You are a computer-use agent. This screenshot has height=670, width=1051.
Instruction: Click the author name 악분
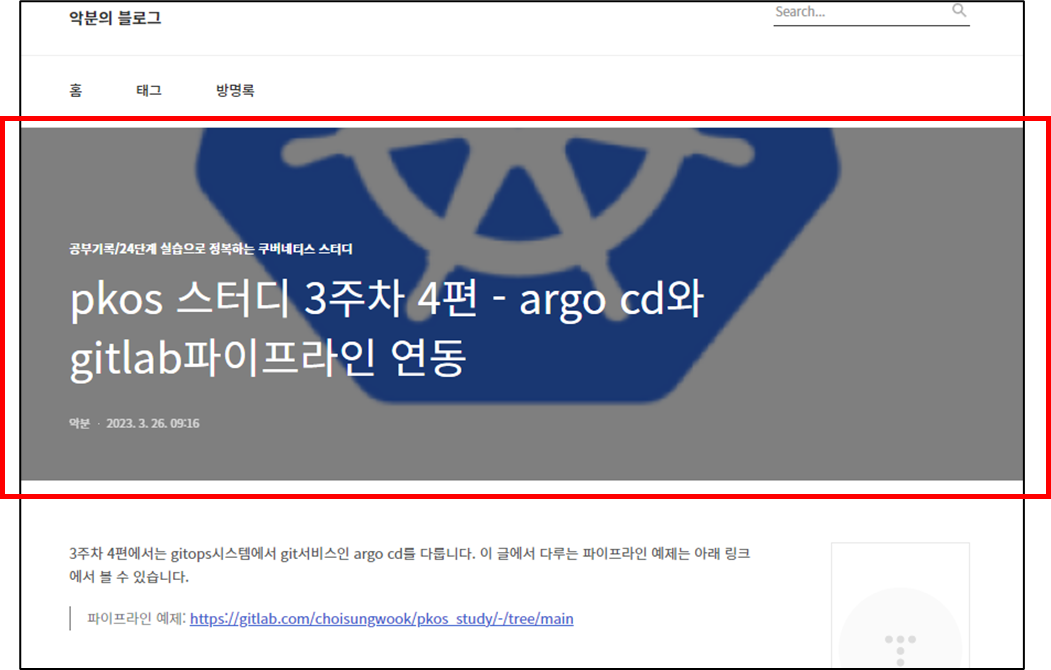79,423
